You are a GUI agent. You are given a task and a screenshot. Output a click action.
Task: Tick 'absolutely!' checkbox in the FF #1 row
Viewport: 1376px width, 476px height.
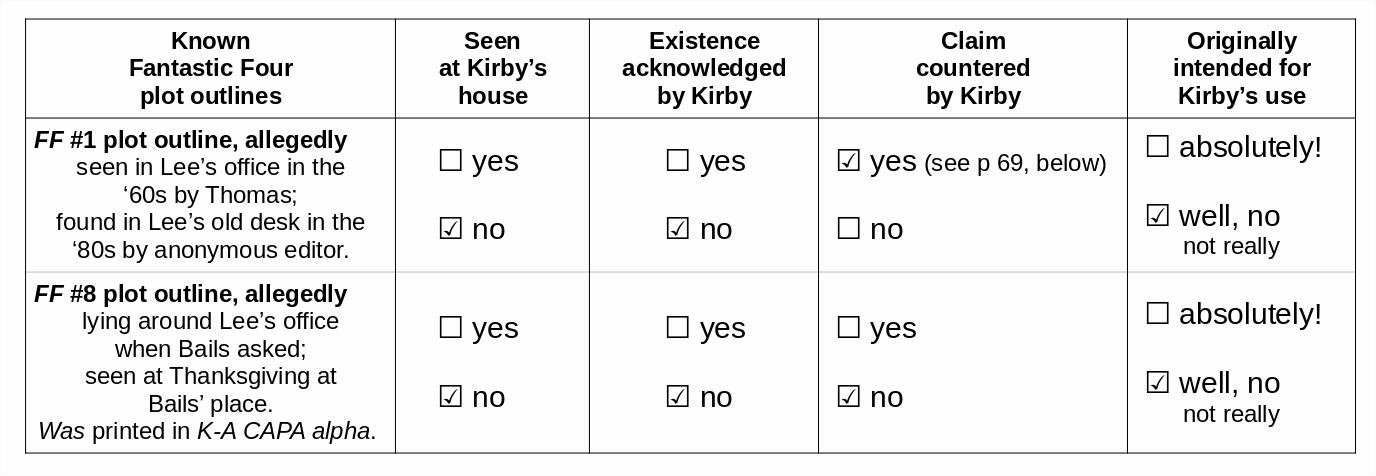1157,147
